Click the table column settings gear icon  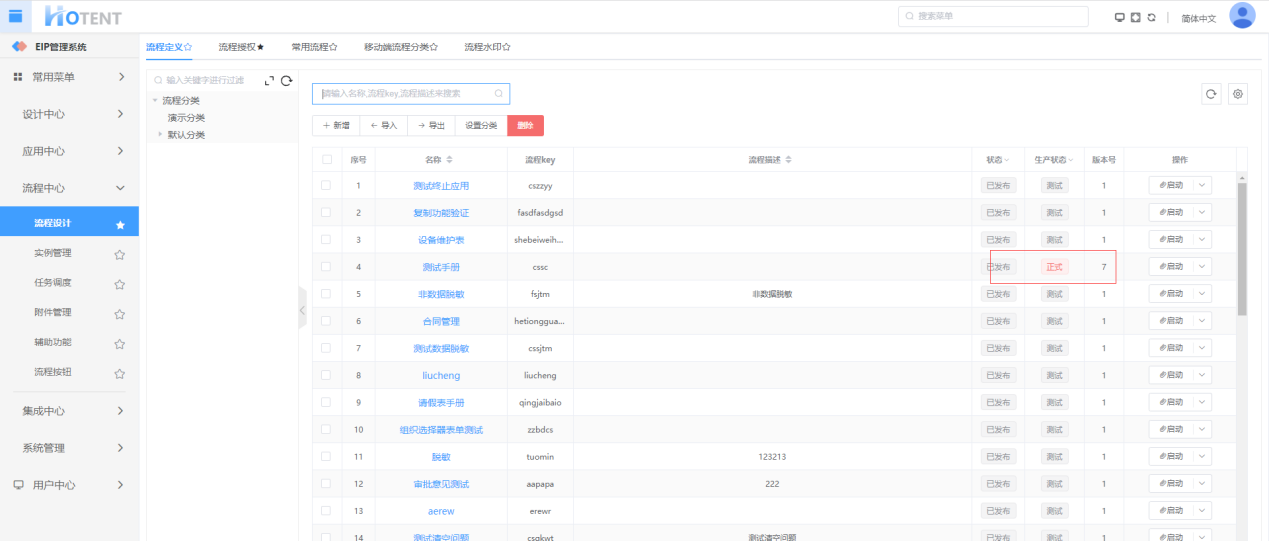tap(1238, 94)
